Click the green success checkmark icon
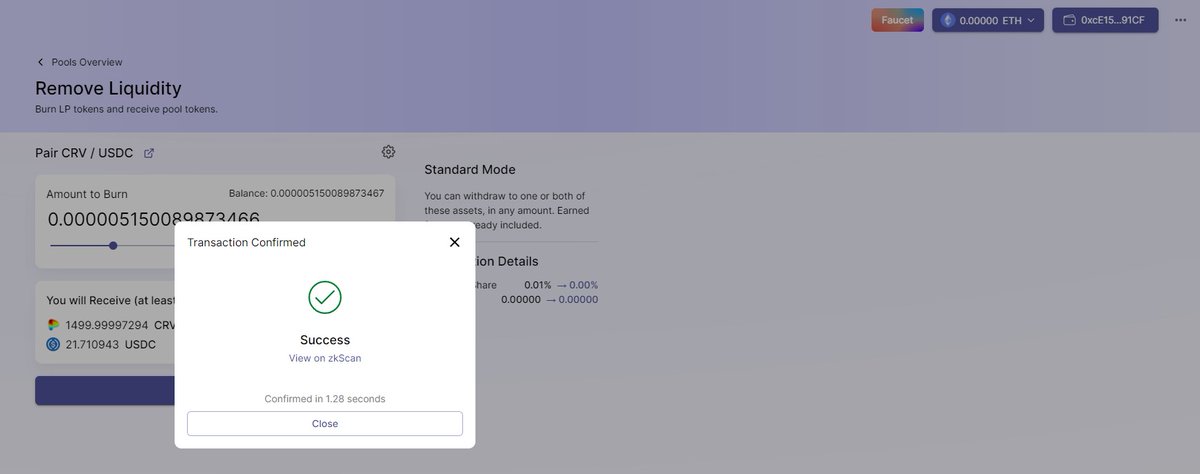This screenshot has height=474, width=1200. click(325, 297)
